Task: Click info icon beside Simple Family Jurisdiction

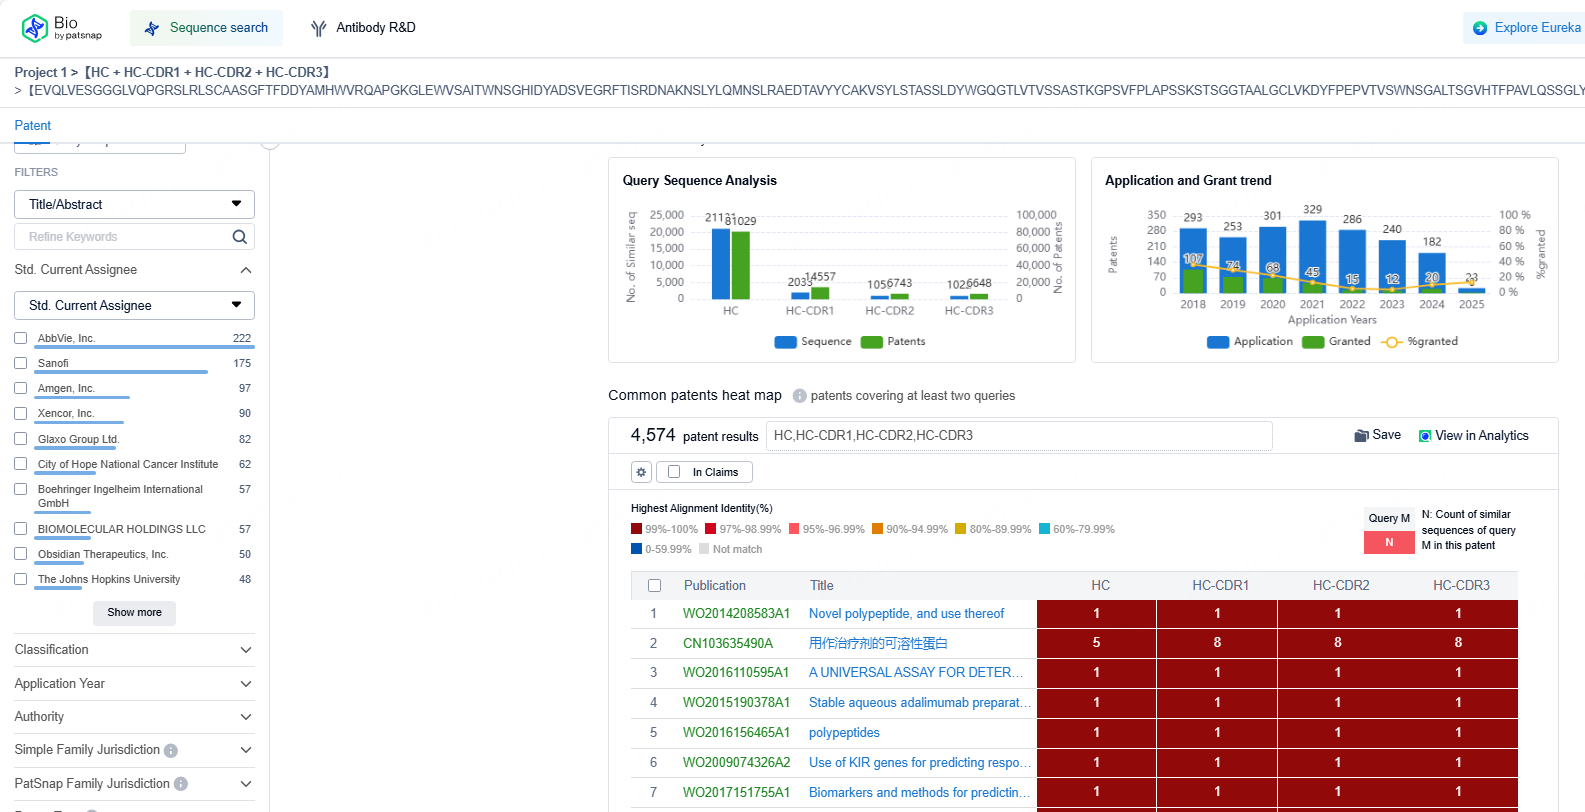Action: [x=171, y=751]
